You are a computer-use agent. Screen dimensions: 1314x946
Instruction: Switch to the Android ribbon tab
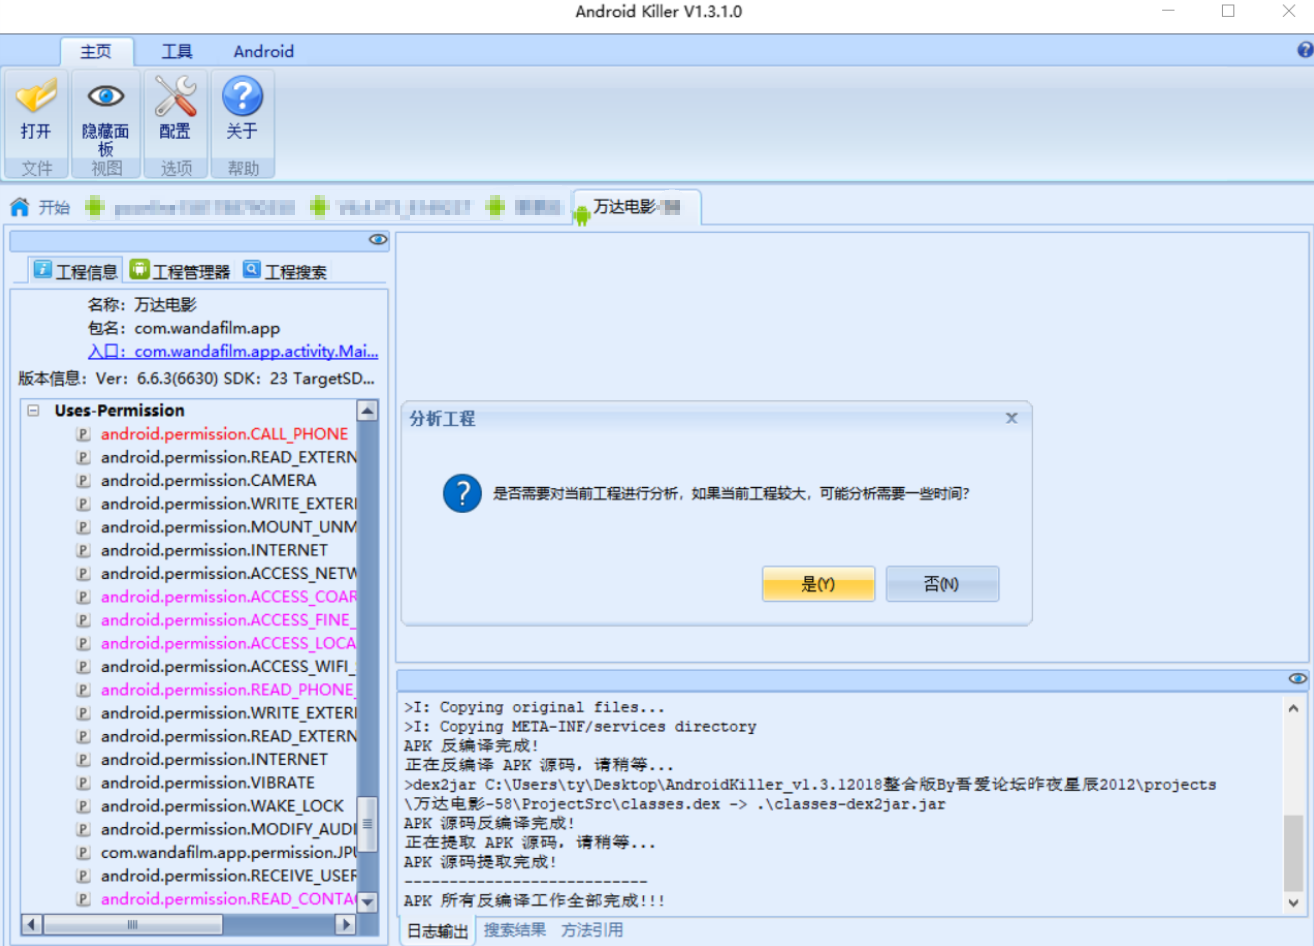coord(262,51)
